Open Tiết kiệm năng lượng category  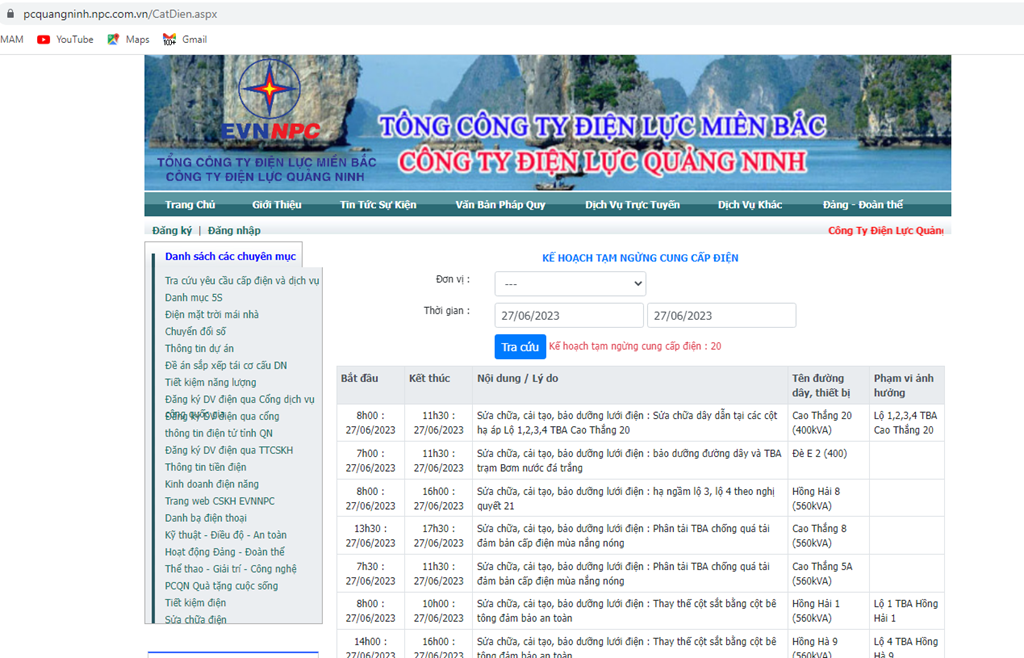click(x=210, y=383)
